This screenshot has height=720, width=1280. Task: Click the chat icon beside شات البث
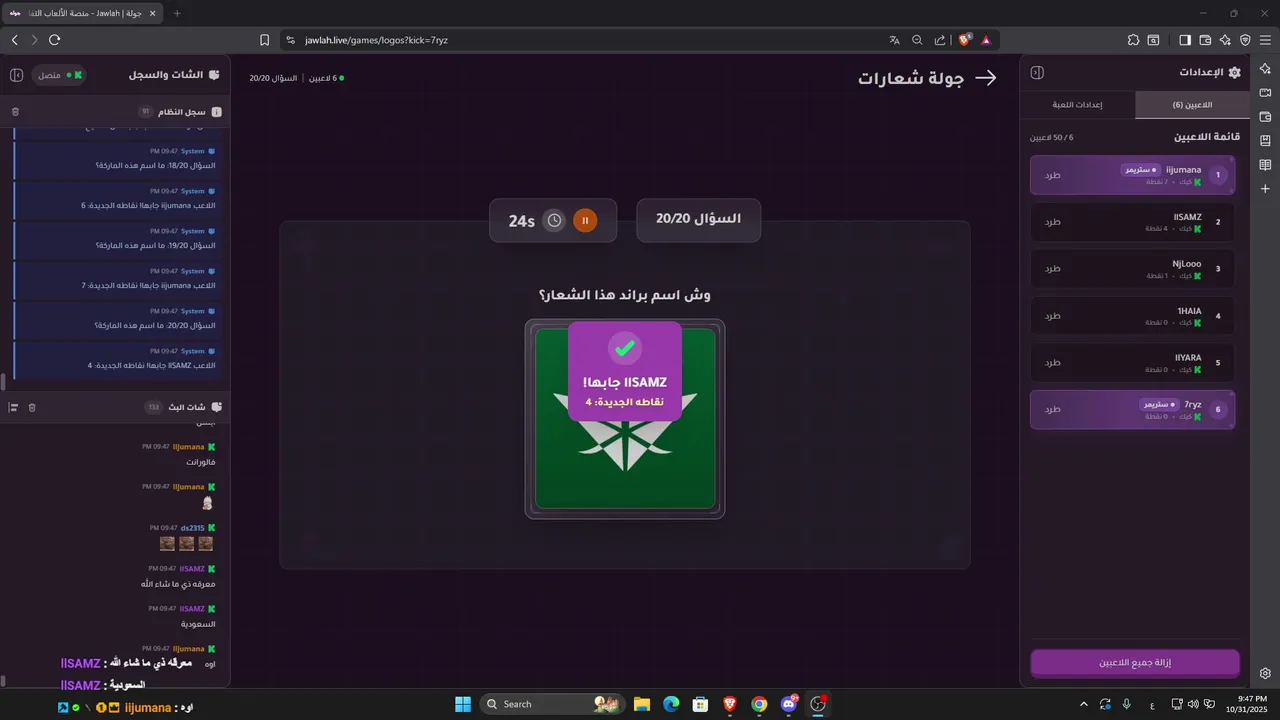217,407
